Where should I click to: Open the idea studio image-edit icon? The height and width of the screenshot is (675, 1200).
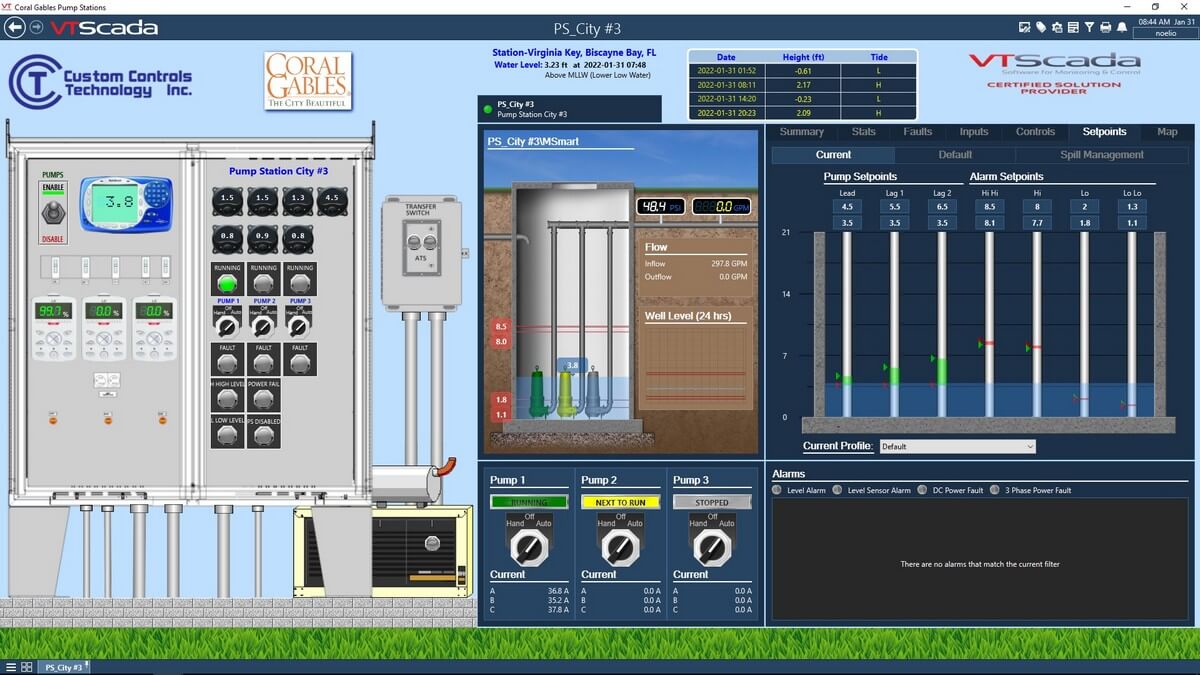click(x=1024, y=27)
